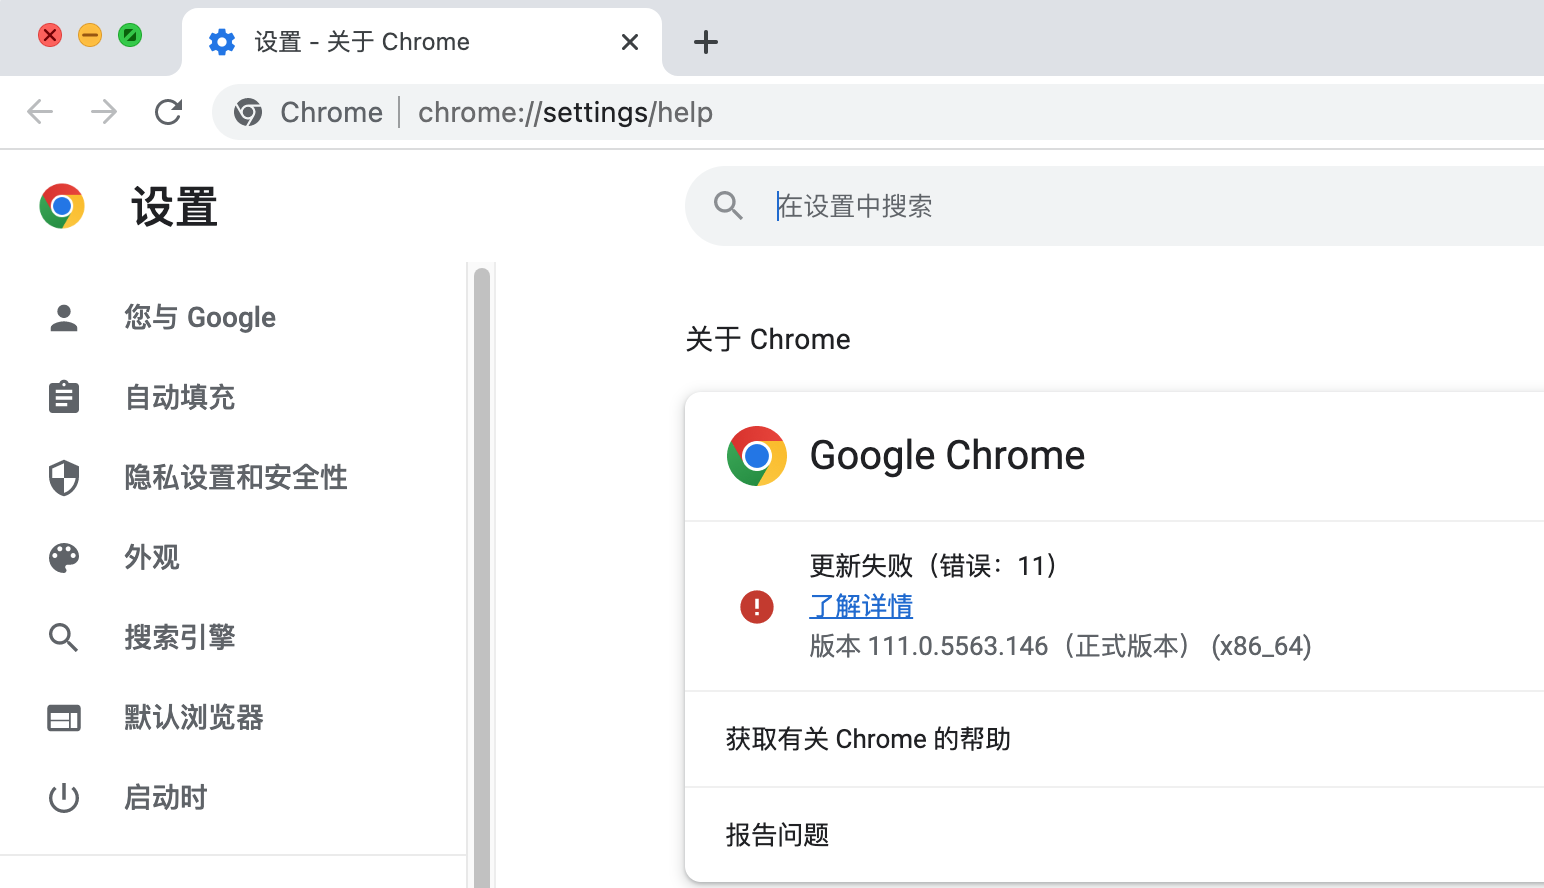This screenshot has width=1544, height=888.
Task: Open the 自动填充 settings section
Action: click(234, 398)
